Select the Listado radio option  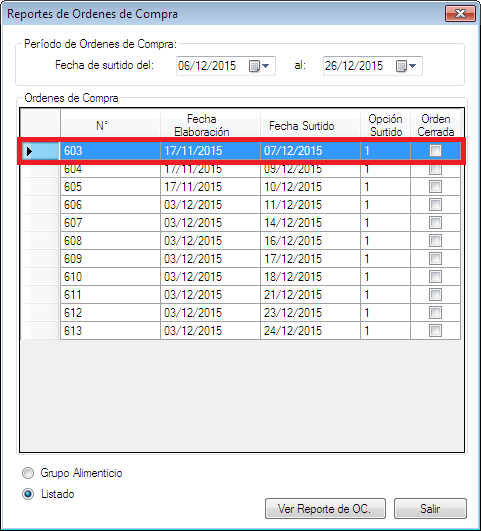point(28,494)
